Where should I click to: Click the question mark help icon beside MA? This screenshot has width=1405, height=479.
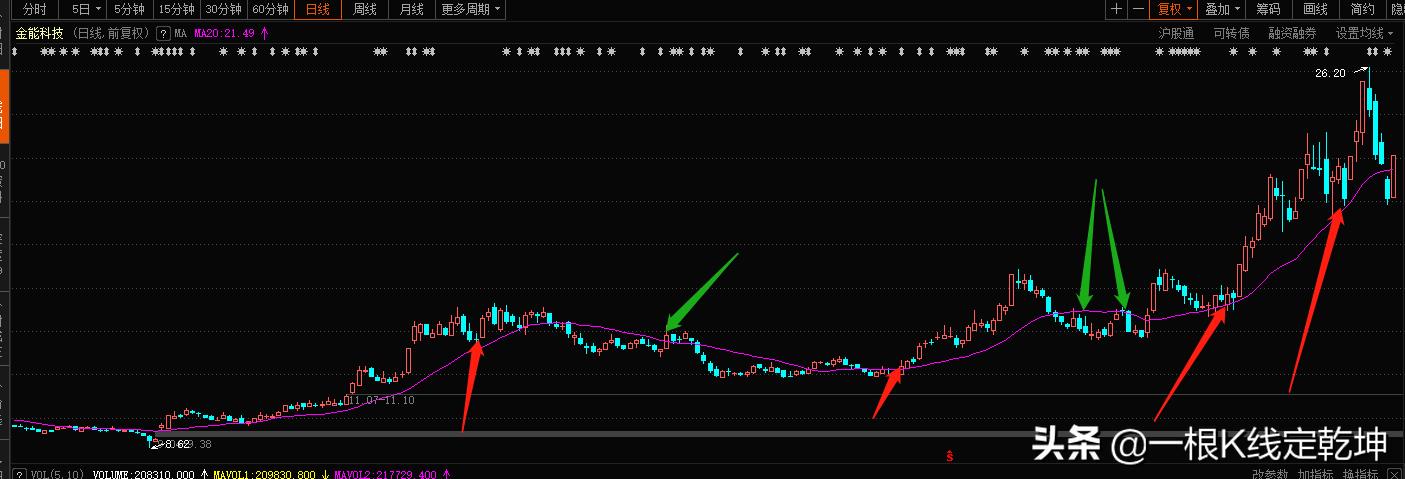pos(162,32)
